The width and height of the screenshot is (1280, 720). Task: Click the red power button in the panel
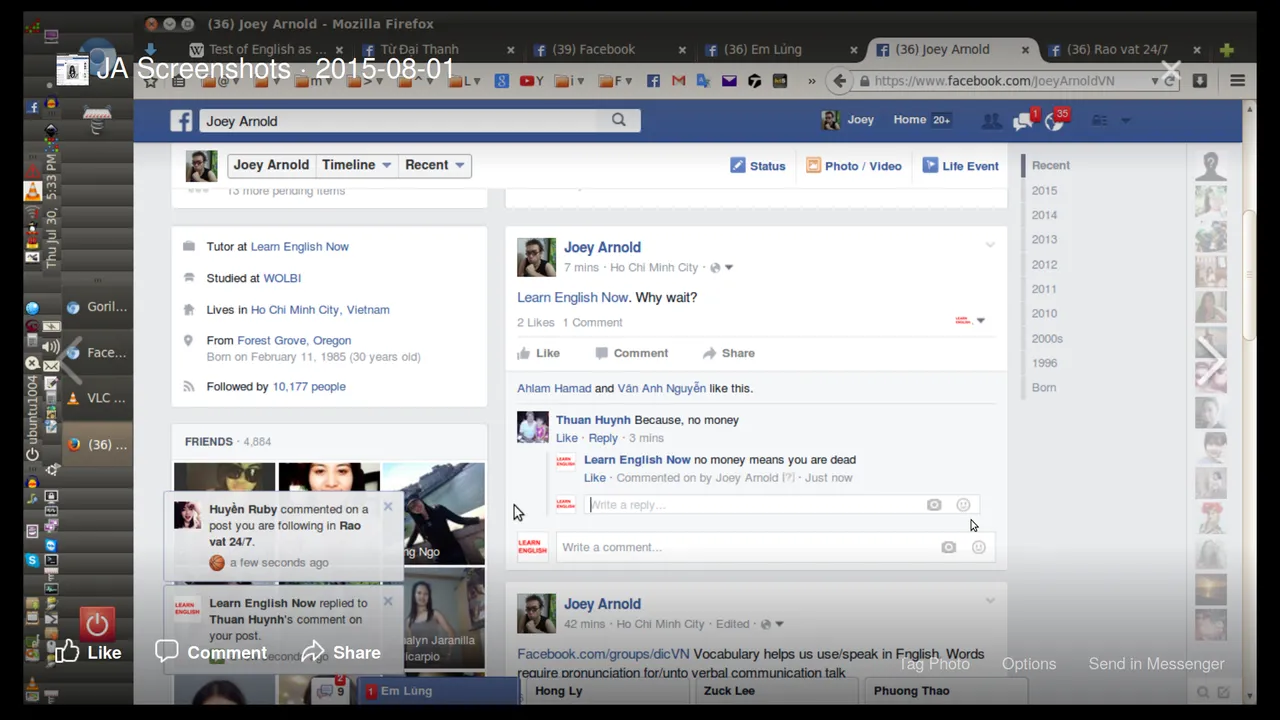click(x=97, y=626)
